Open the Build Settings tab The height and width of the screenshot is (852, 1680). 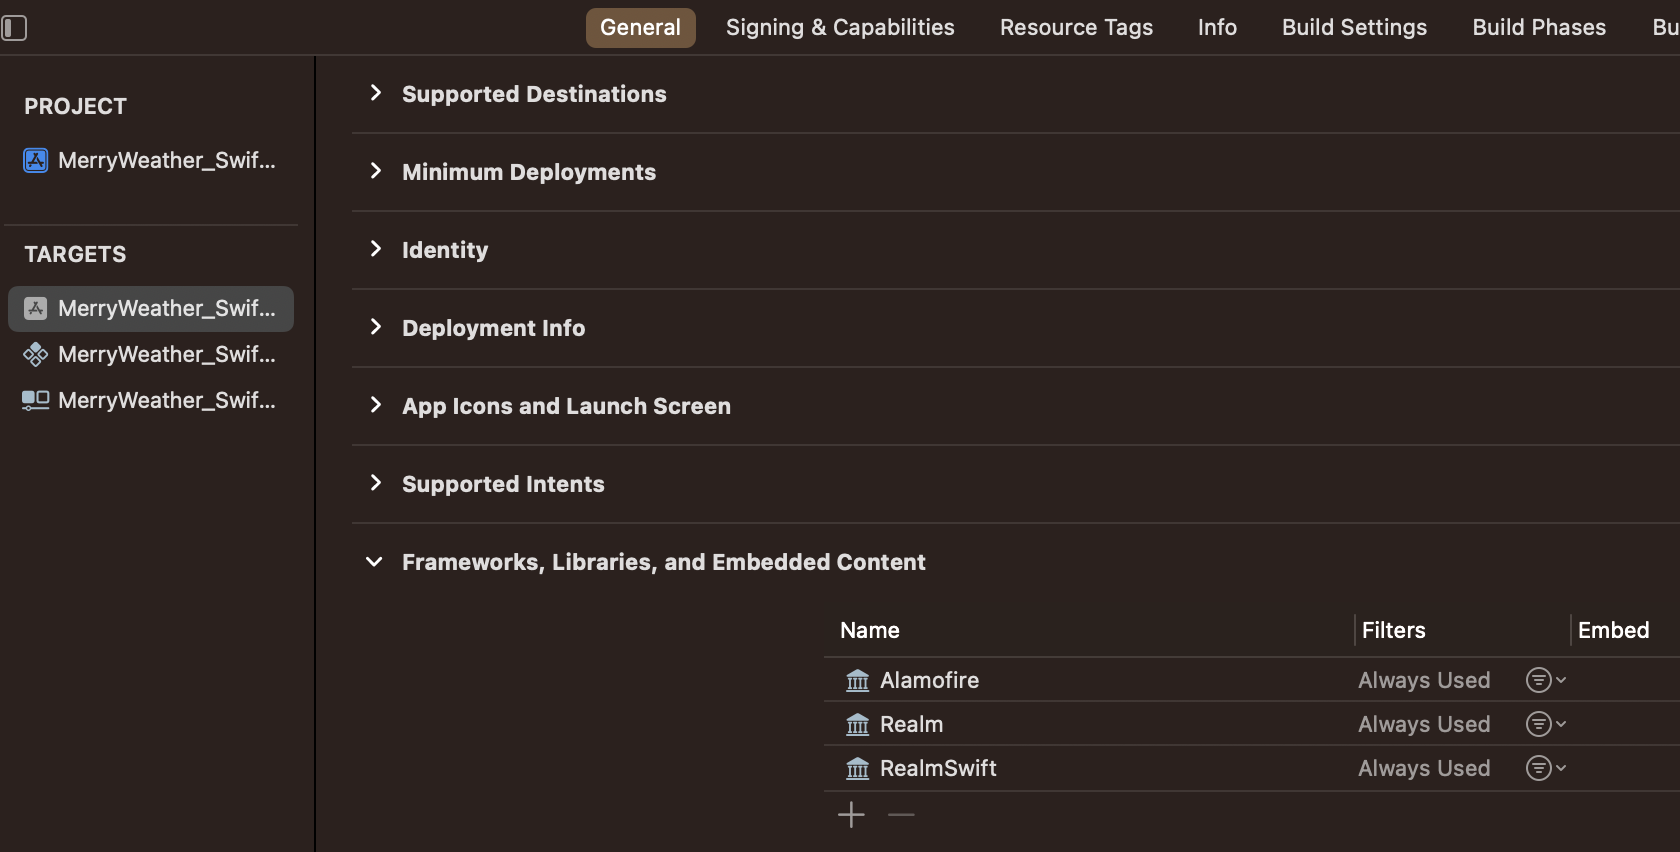click(1354, 28)
